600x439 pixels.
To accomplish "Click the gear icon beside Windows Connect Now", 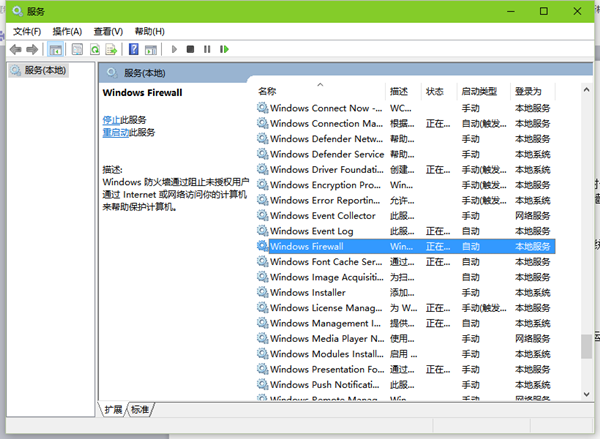I will pos(262,108).
